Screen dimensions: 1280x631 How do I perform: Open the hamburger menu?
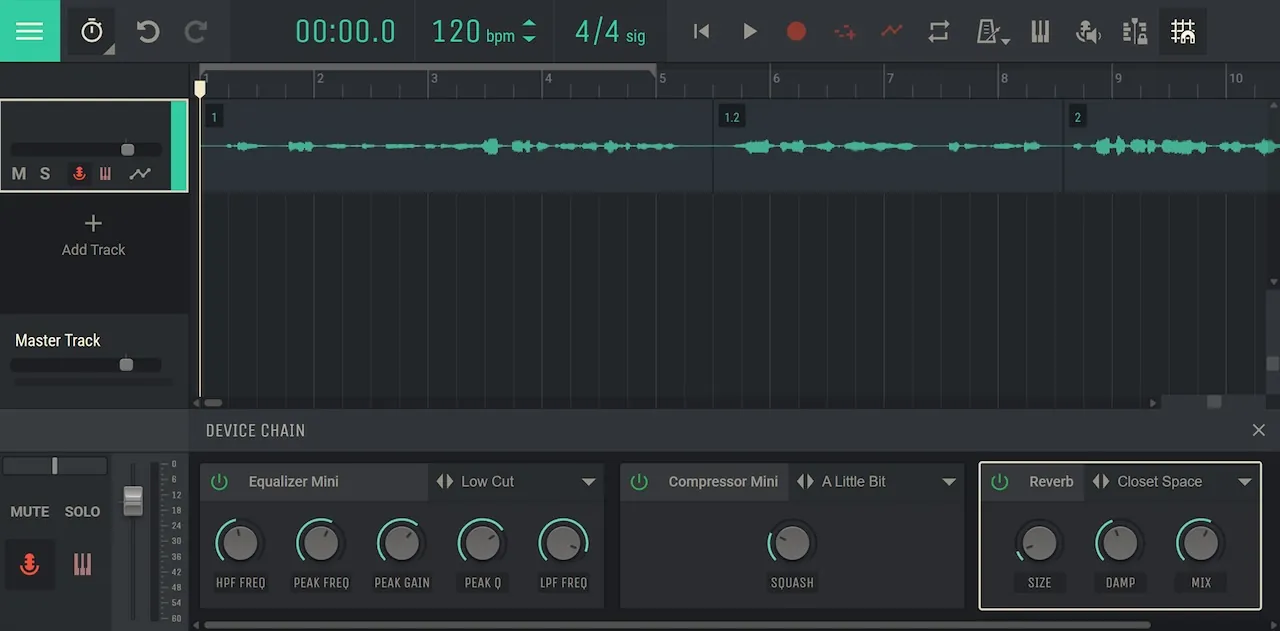(x=29, y=31)
